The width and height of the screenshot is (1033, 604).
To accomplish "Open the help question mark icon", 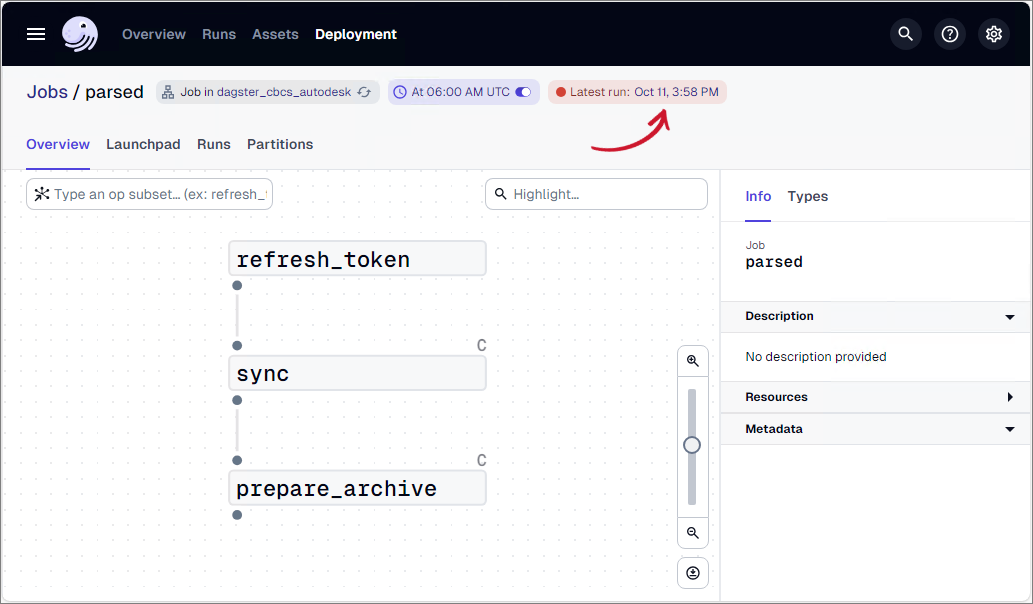I will (950, 34).
